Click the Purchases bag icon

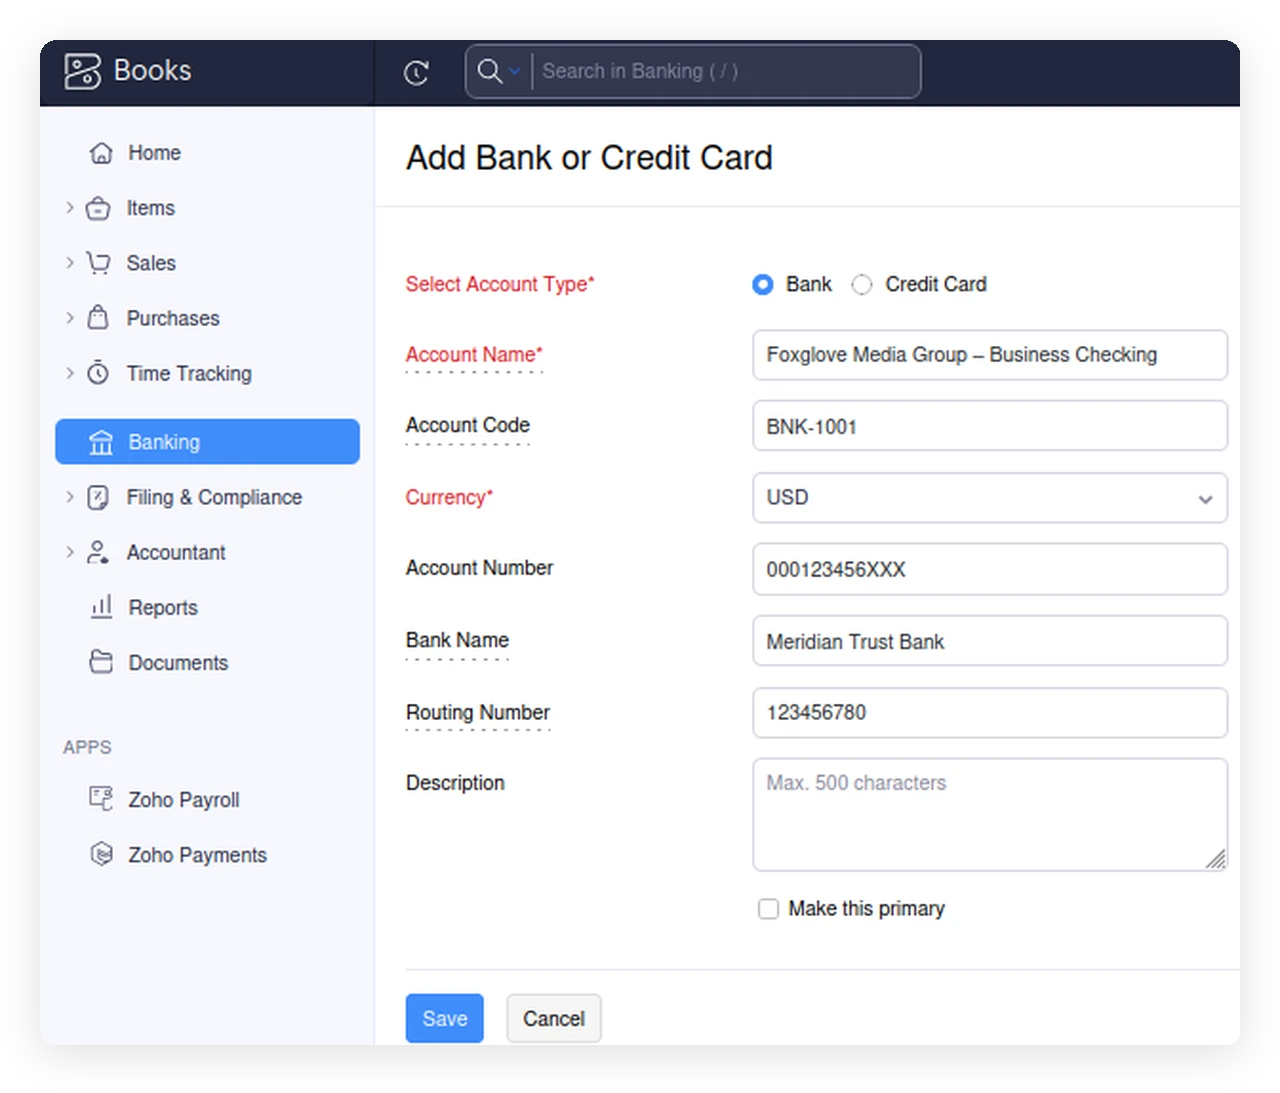[98, 318]
